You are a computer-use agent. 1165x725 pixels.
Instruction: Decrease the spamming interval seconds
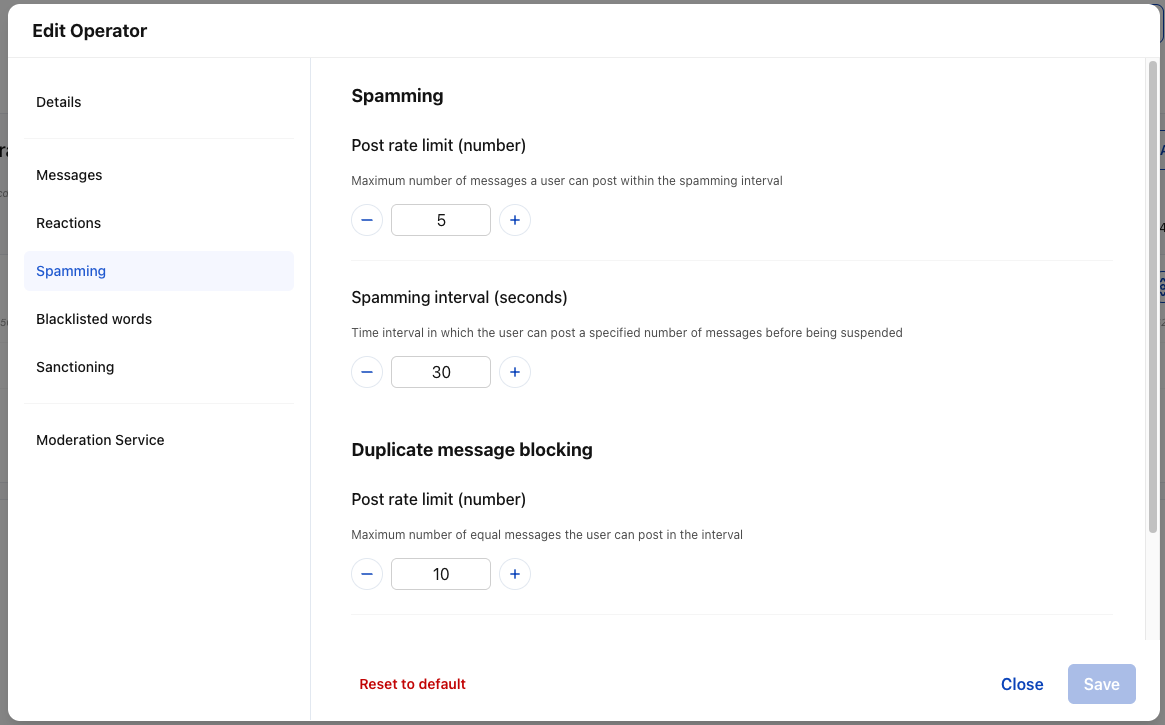pyautogui.click(x=367, y=372)
